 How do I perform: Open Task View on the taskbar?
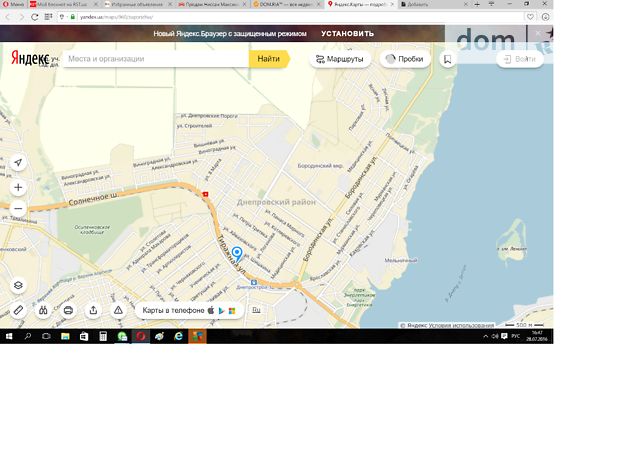coord(46,336)
